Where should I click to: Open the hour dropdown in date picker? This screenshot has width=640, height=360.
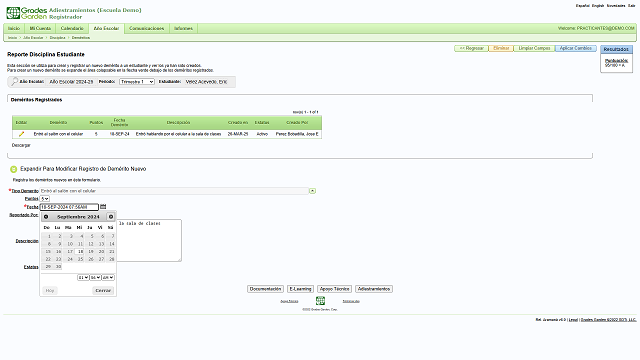[83, 278]
